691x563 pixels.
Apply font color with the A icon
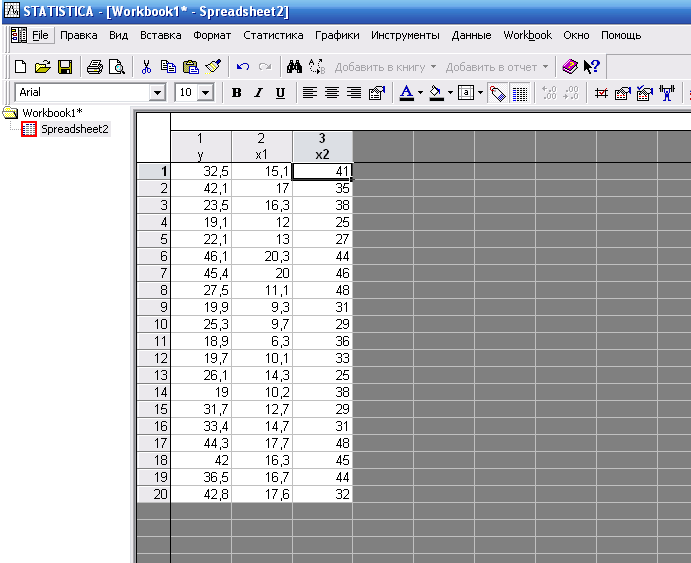(406, 93)
